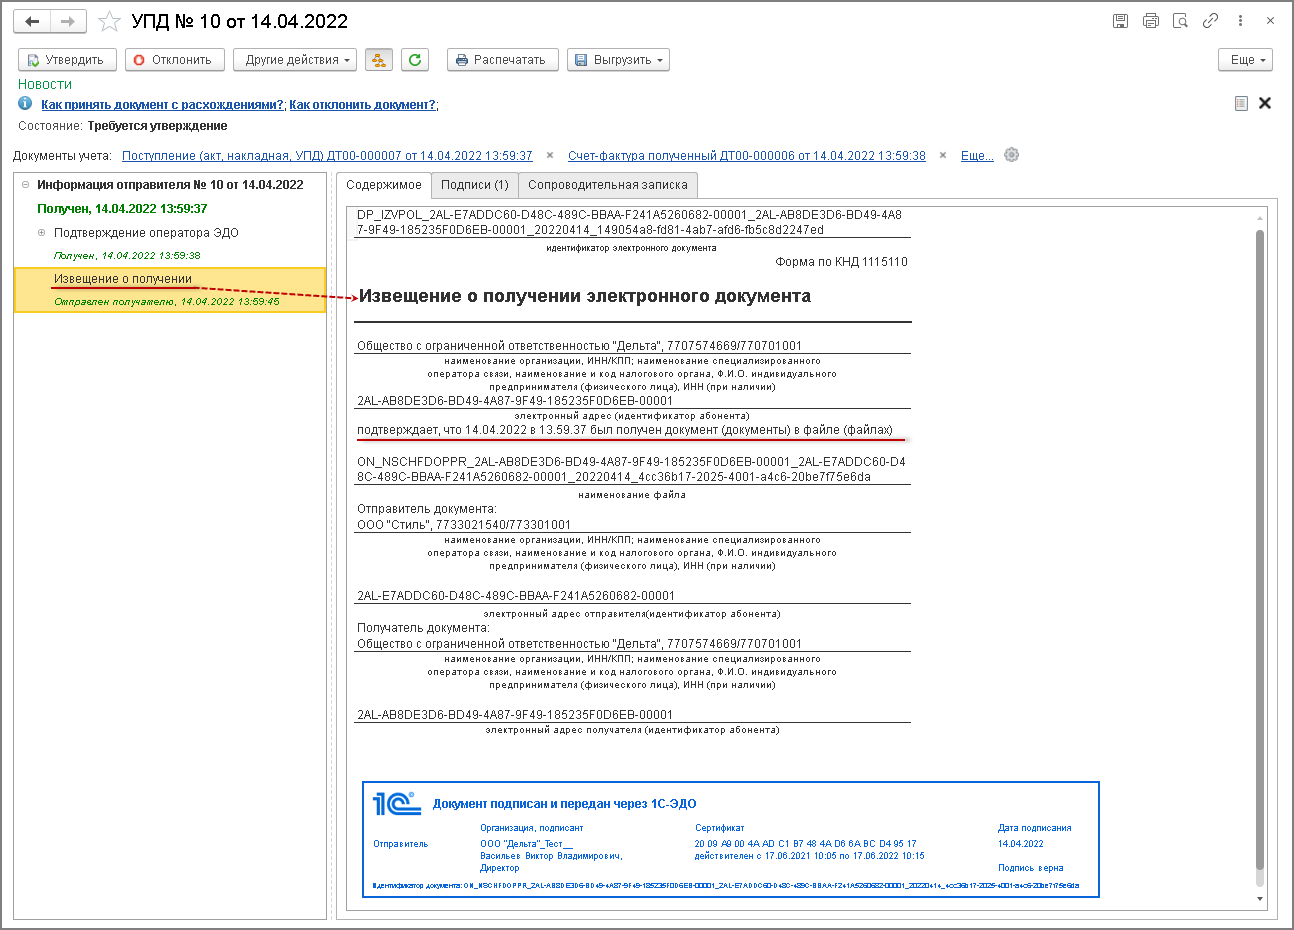This screenshot has height=930, width=1294.
Task: Switch to the Сопроводительная записка tab
Action: 608,185
